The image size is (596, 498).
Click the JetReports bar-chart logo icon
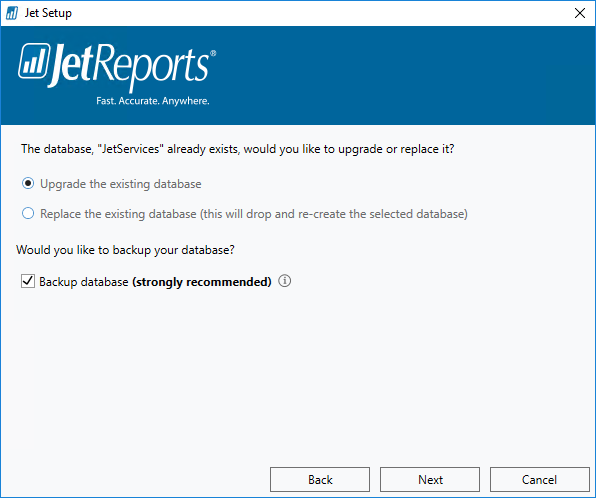point(34,61)
